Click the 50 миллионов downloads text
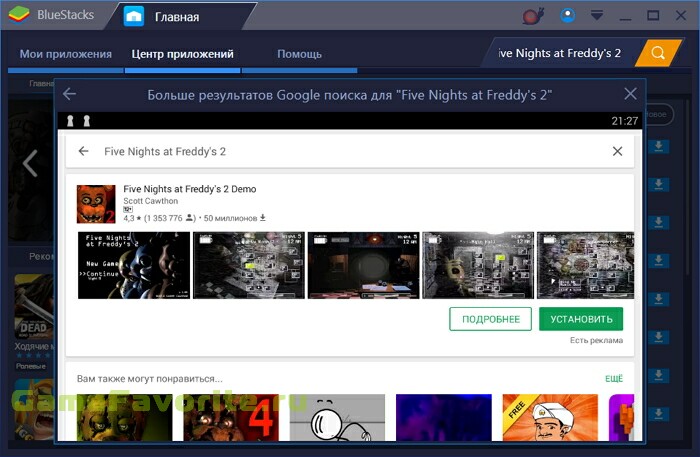This screenshot has height=457, width=700. click(x=234, y=218)
